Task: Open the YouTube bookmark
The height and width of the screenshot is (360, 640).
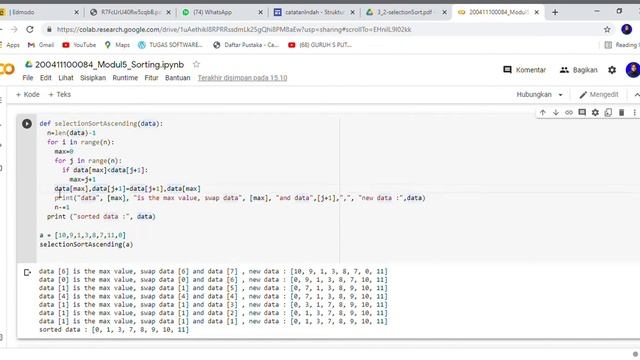Action: (x=79, y=45)
